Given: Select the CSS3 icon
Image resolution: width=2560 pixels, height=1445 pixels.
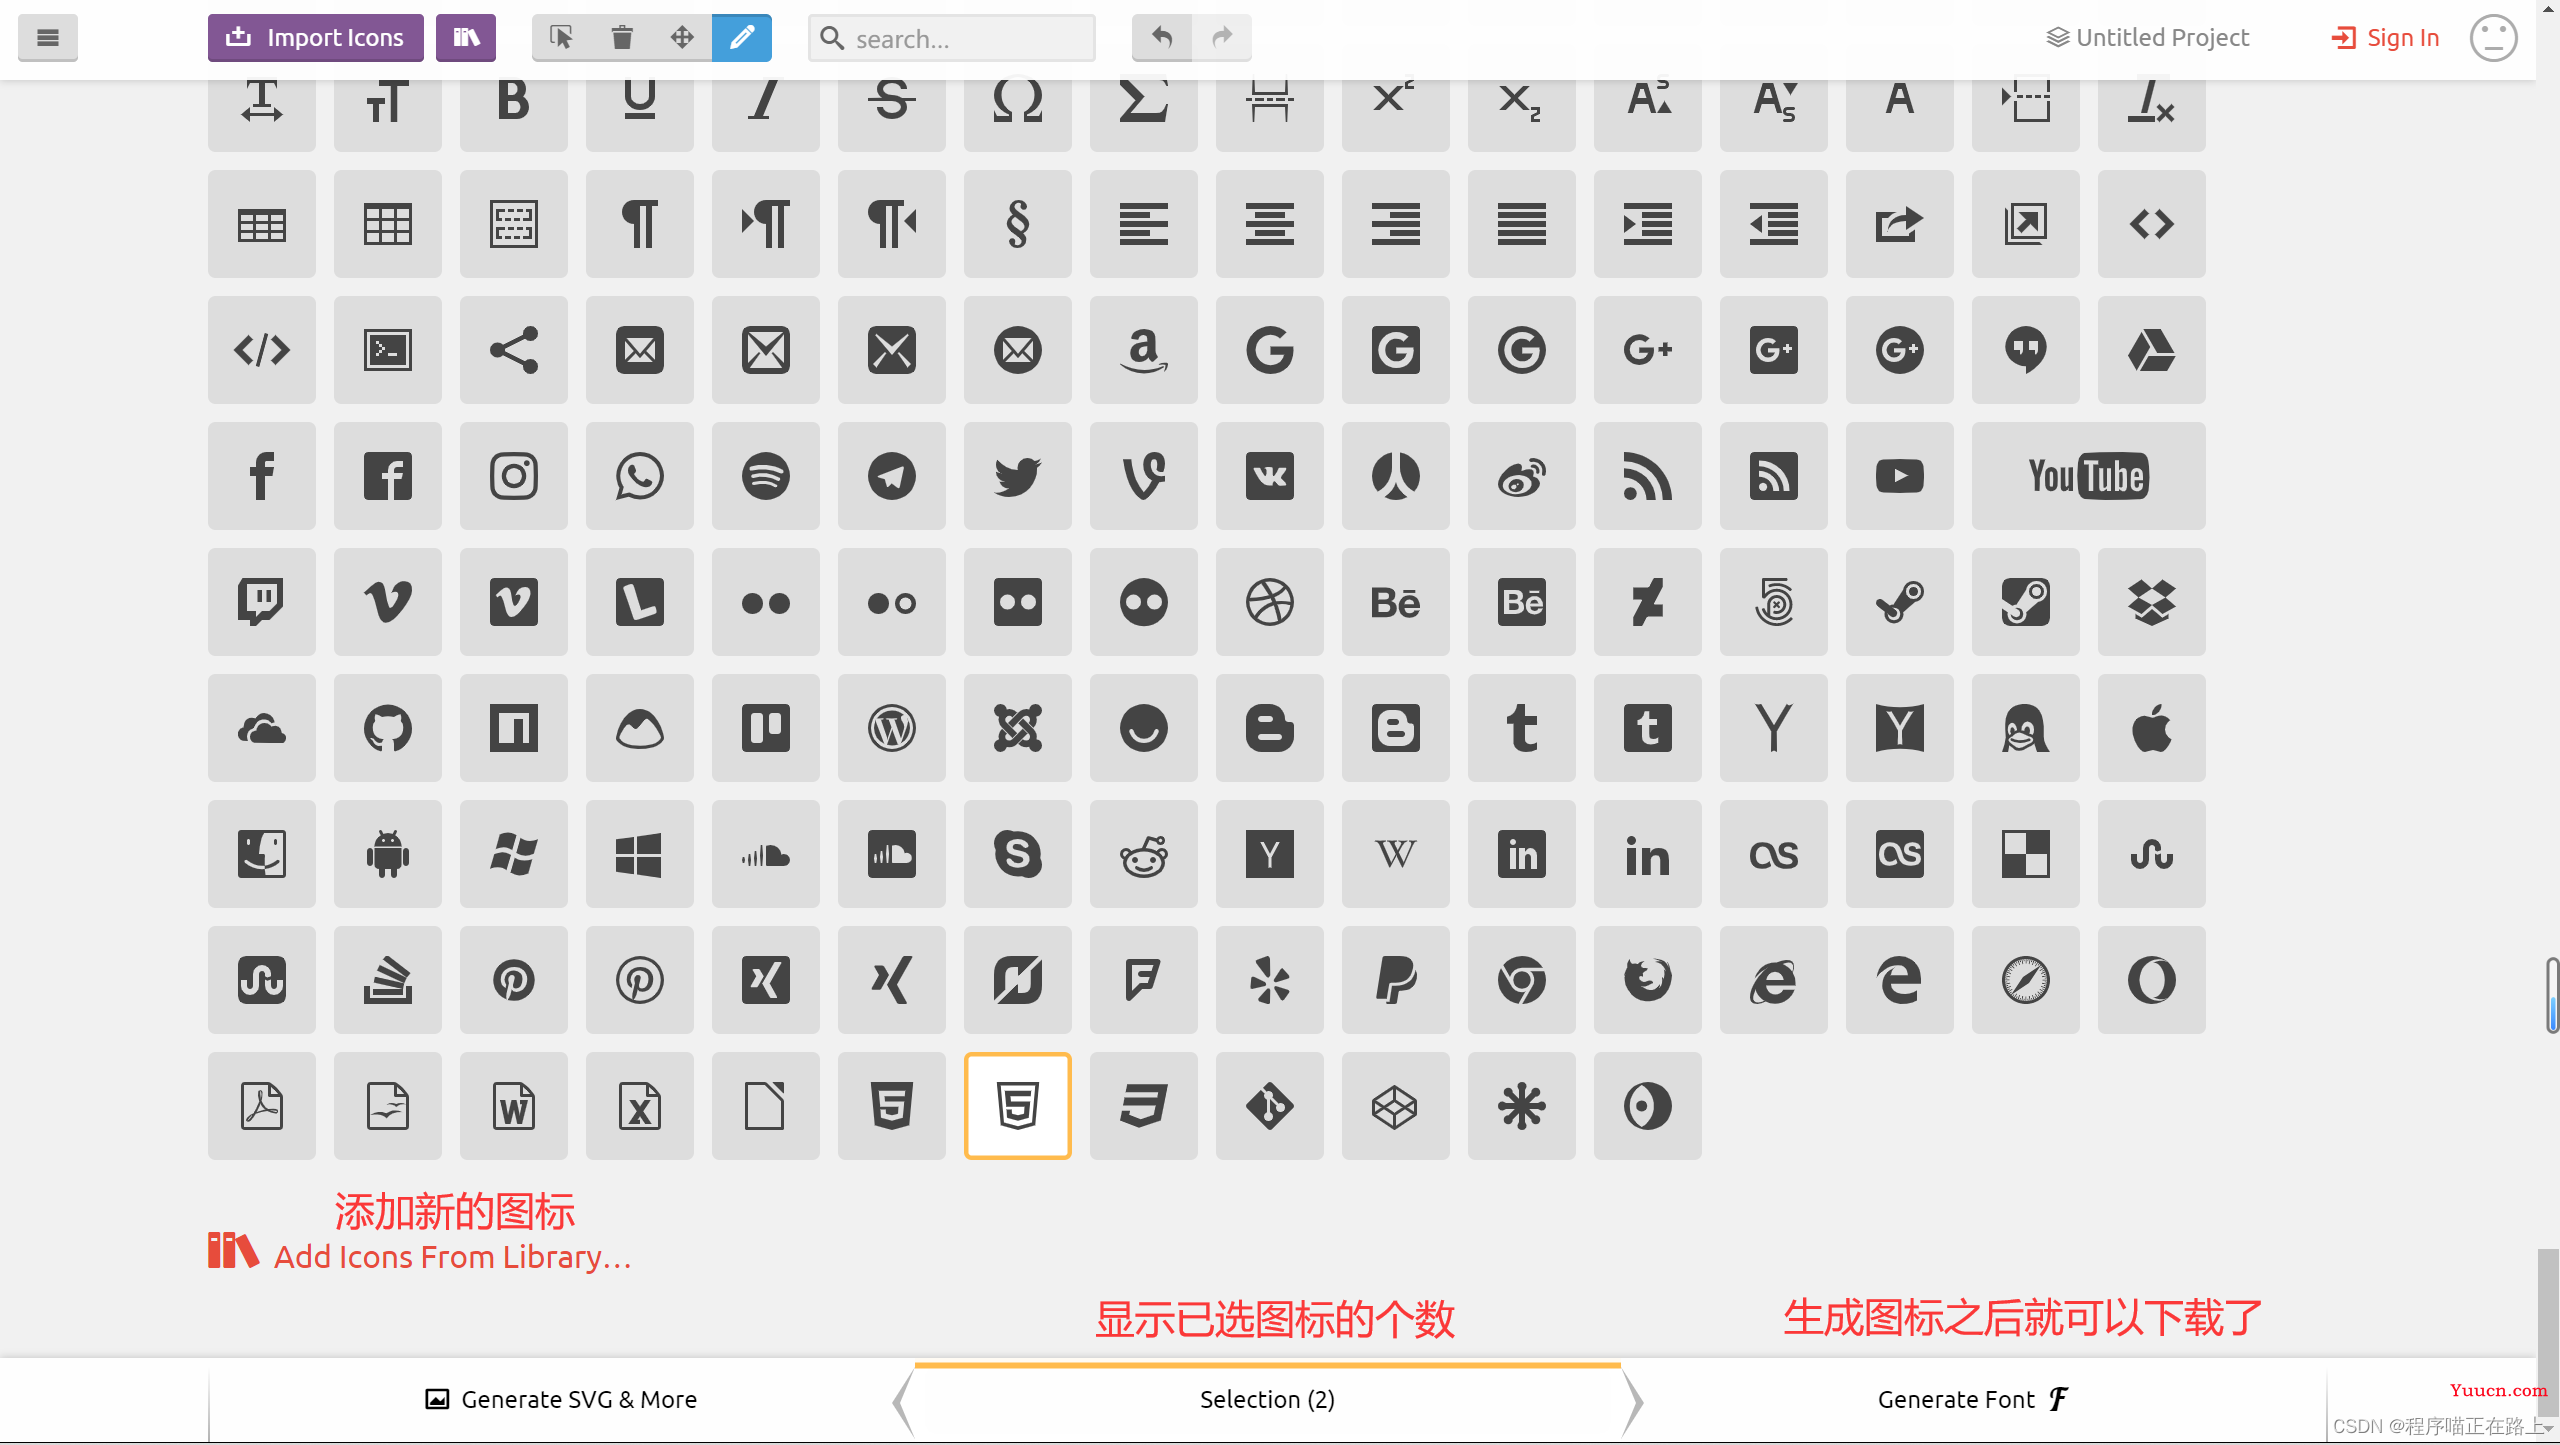Looking at the screenshot, I should pyautogui.click(x=1143, y=1106).
